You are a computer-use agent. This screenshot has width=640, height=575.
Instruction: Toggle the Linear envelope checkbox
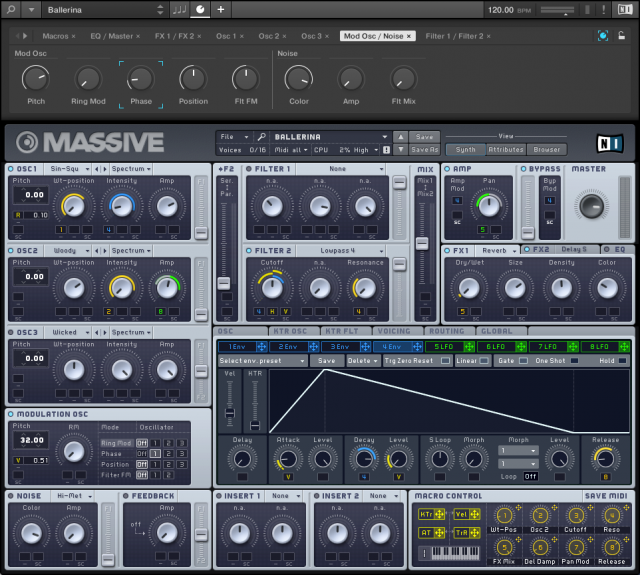pos(485,360)
